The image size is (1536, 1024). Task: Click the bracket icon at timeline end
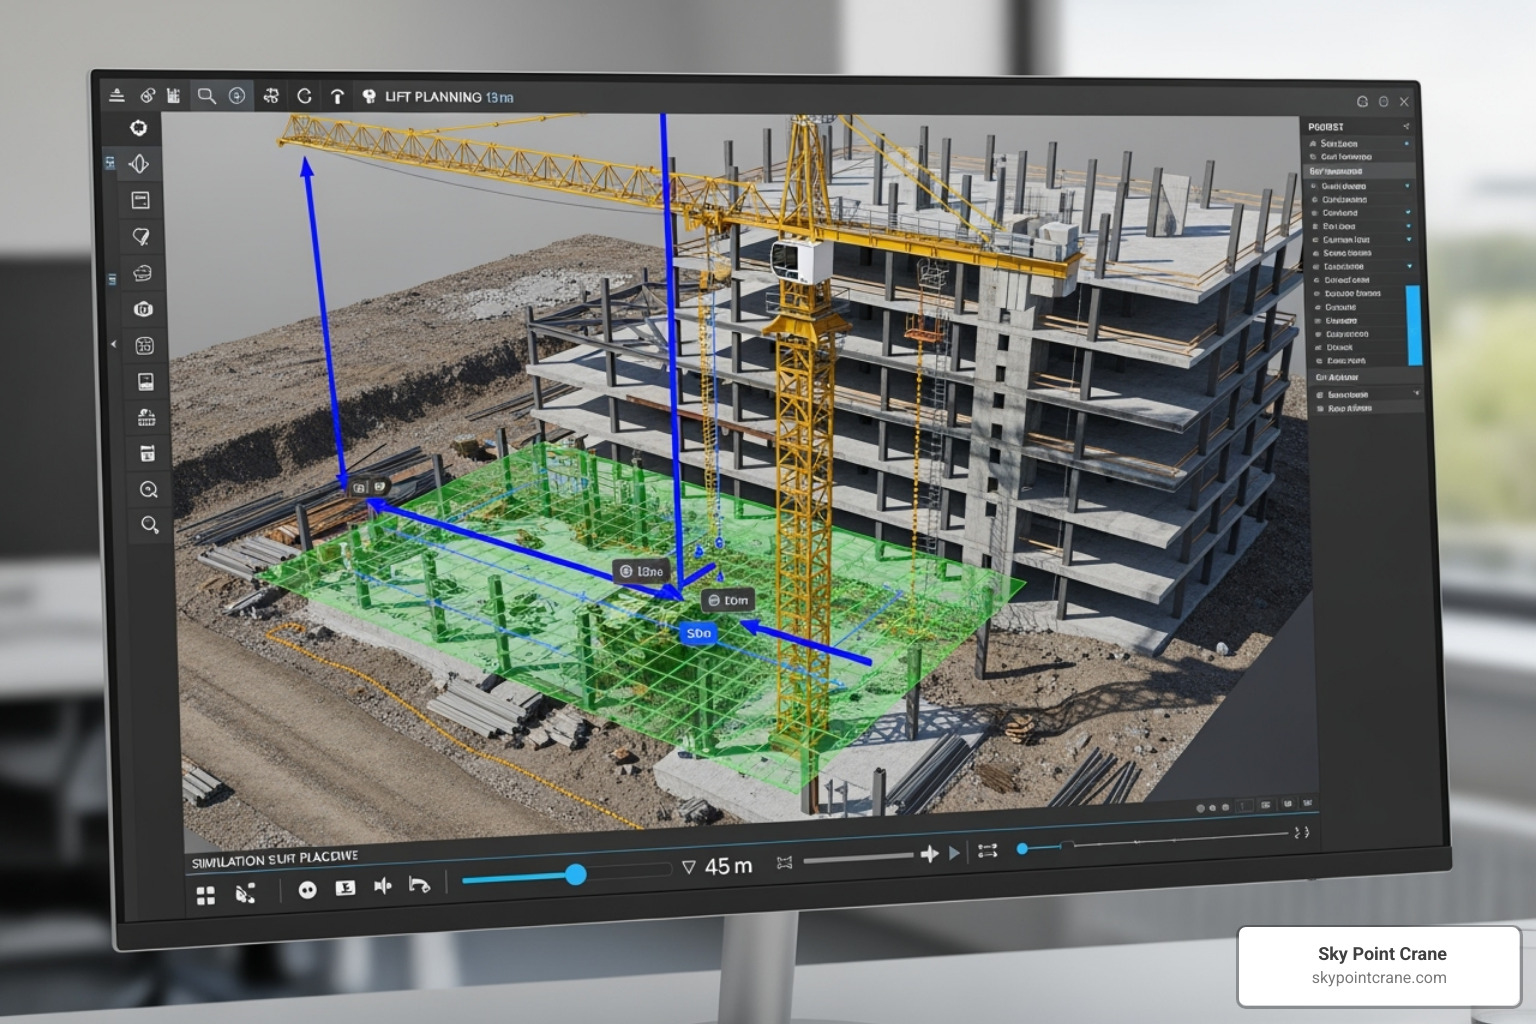tap(1301, 832)
